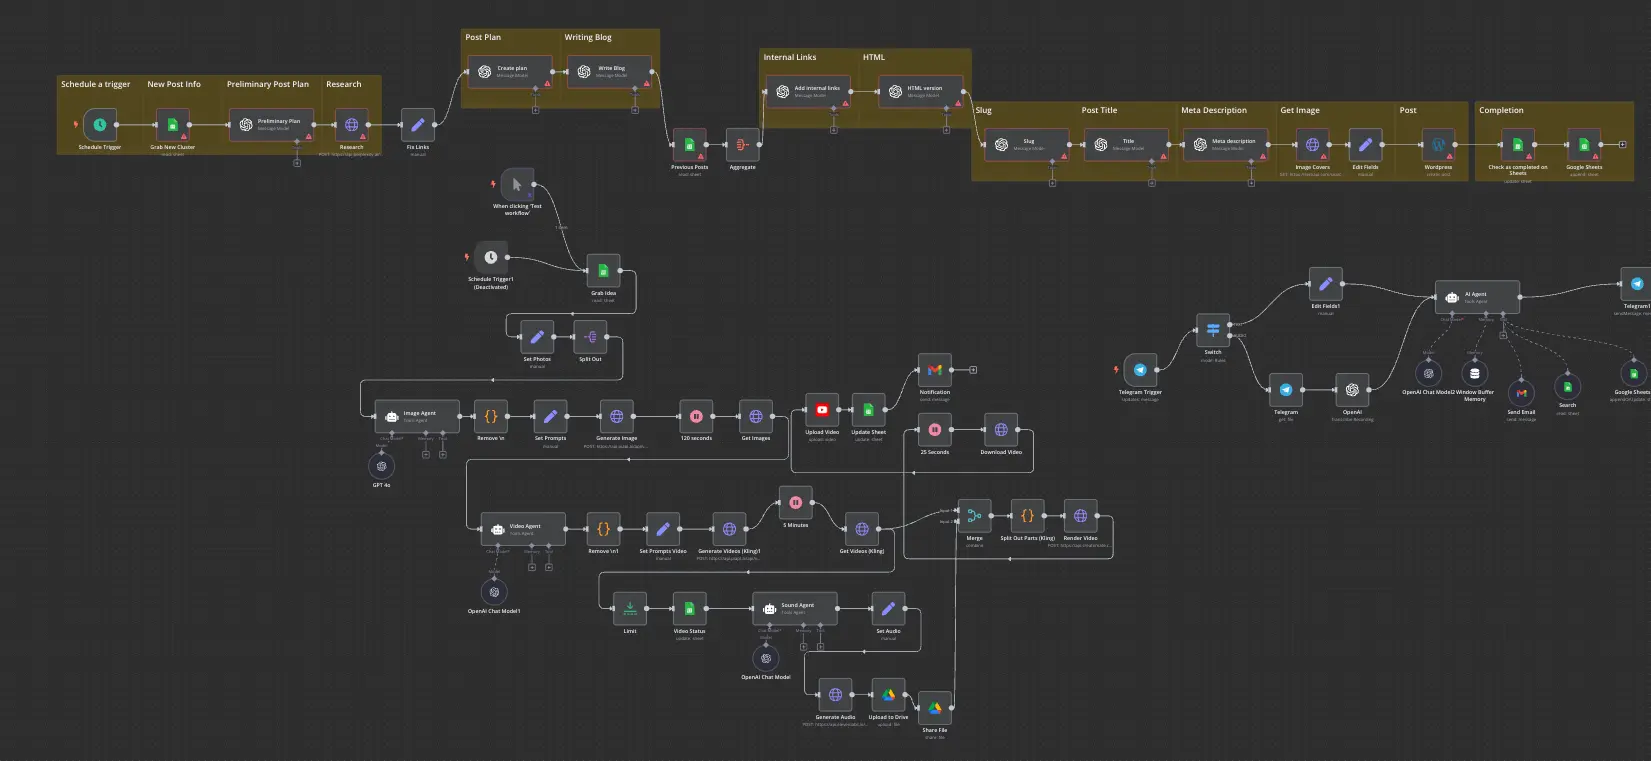Screen dimensions: 1651x761
Task: Select the Remove \n code node
Action: (x=490, y=416)
